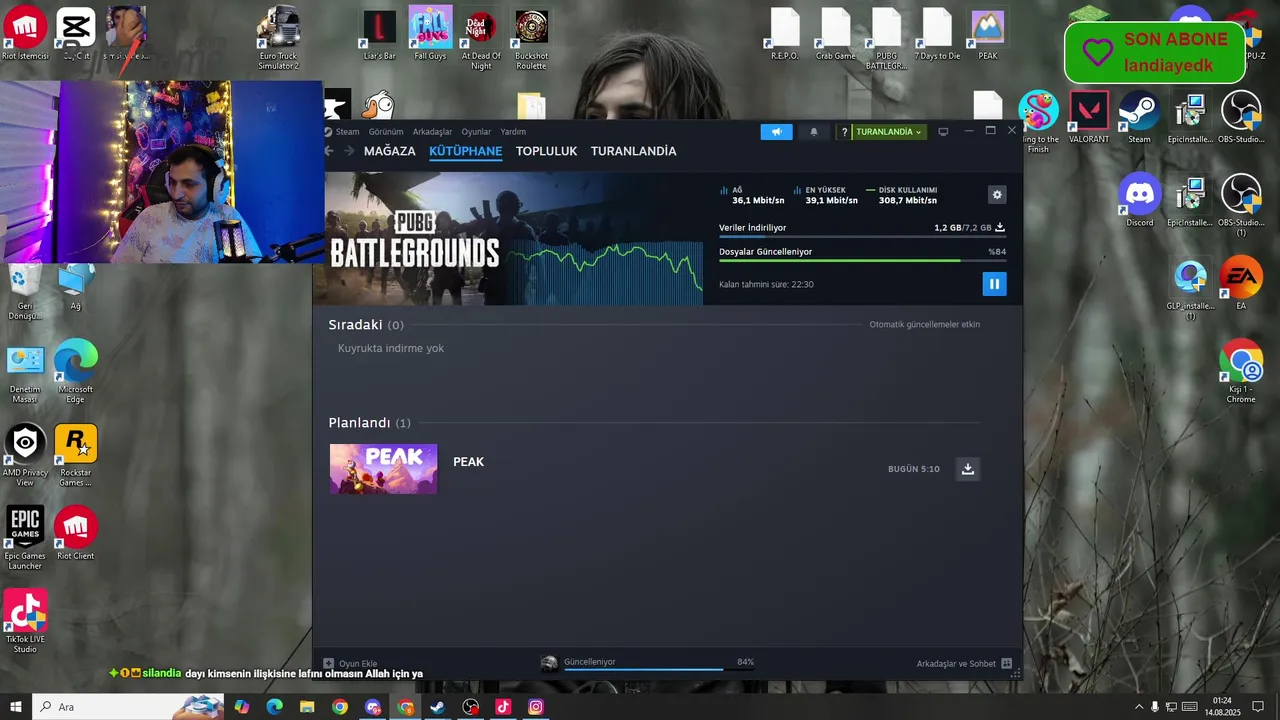This screenshot has width=1280, height=720.
Task: Click the Steam announcements megaphone icon
Action: pos(776,132)
